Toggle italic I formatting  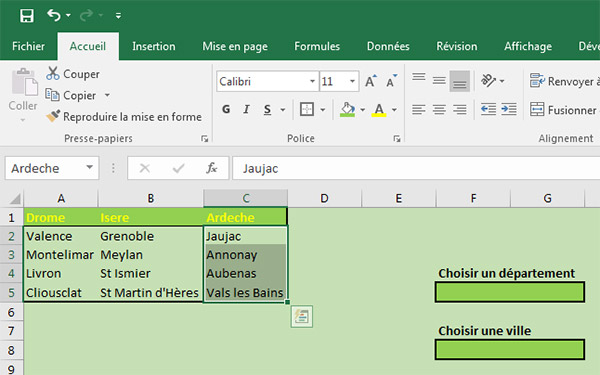[x=246, y=109]
